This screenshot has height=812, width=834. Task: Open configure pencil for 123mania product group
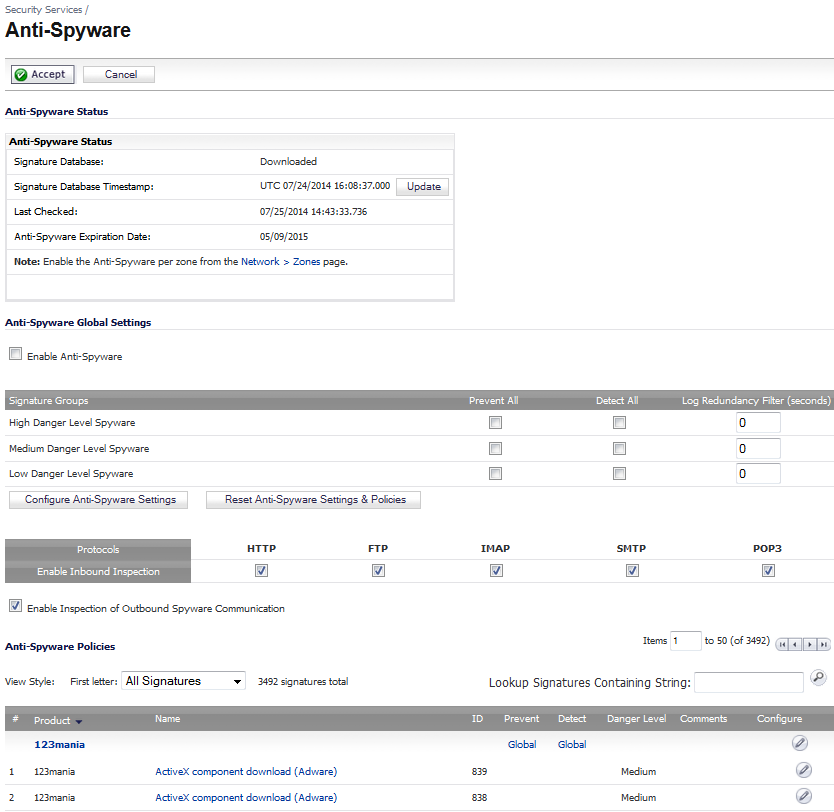(x=799, y=743)
